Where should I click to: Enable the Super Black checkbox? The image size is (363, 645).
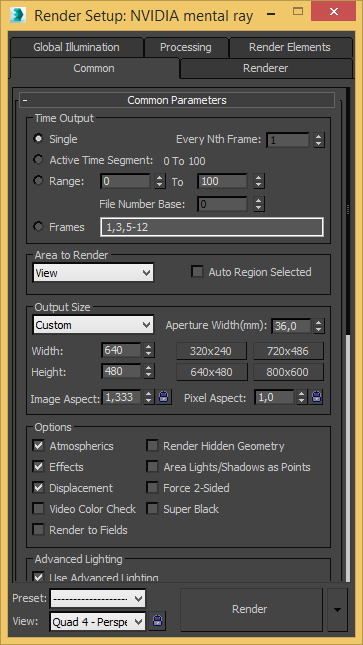pos(153,509)
